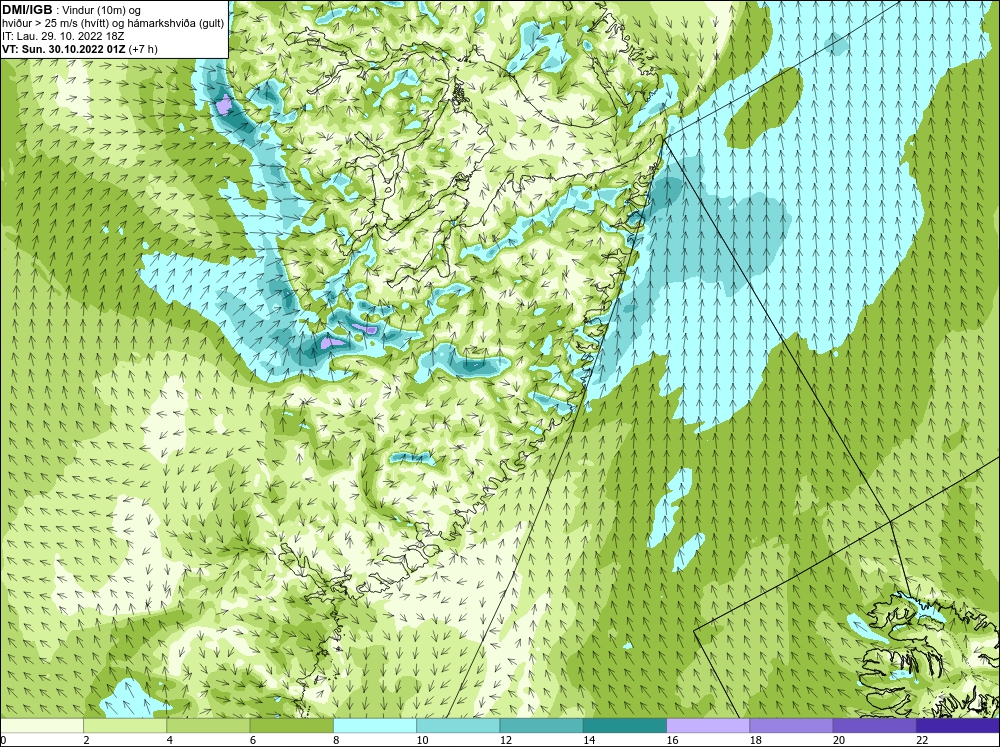
Task: Click the violet 20-22 m/s legend swatch
Action: 874,726
